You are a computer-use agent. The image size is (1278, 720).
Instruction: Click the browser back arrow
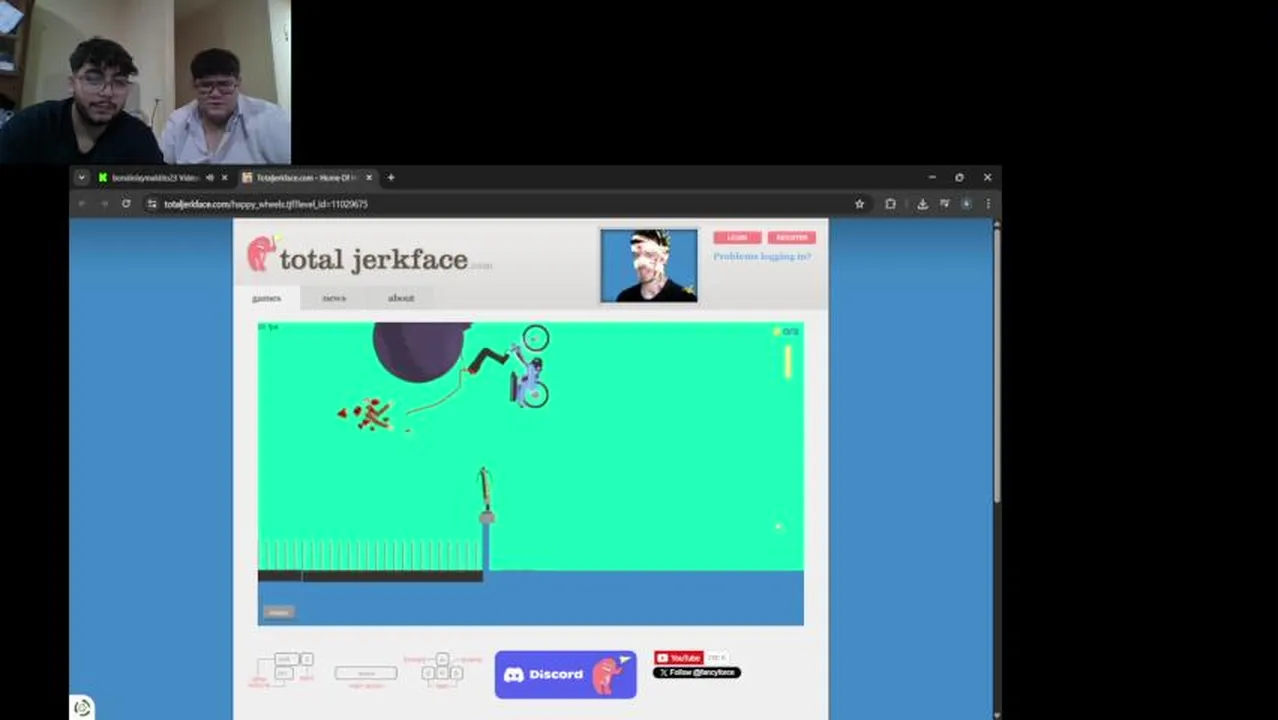pos(82,204)
